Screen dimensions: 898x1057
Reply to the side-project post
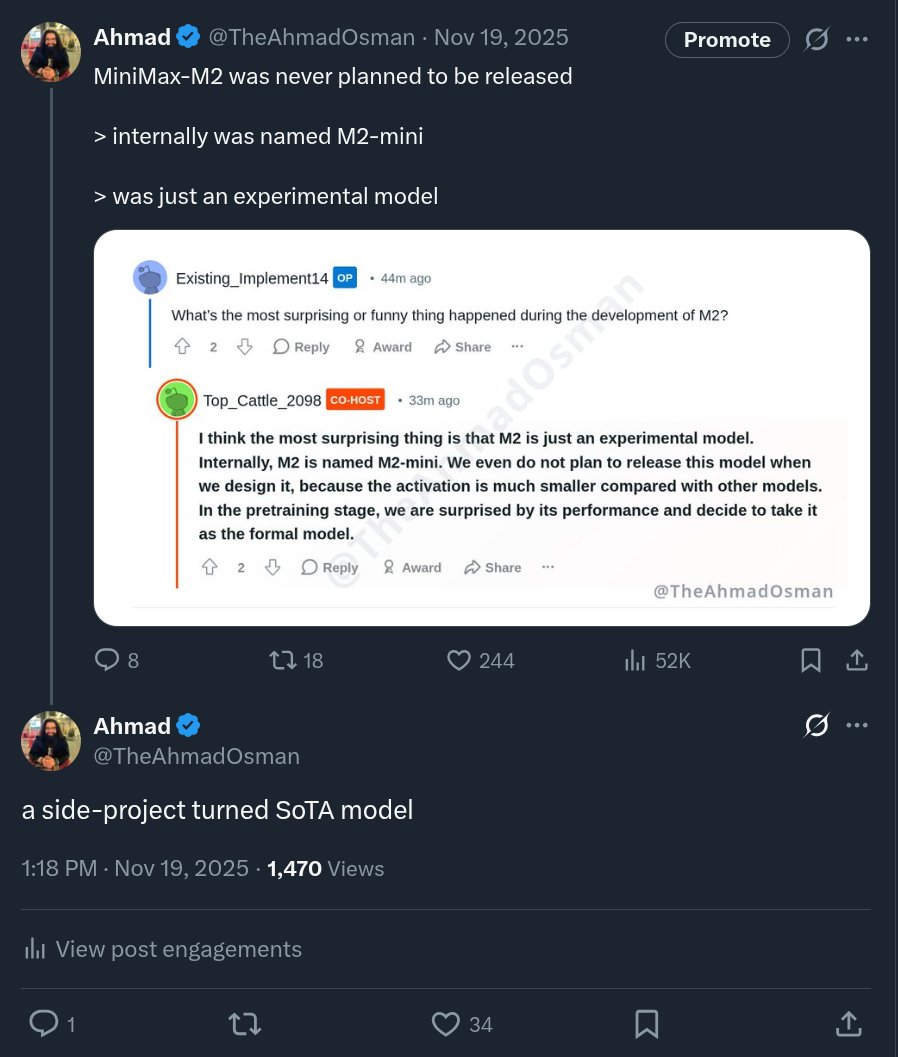pyautogui.click(x=44, y=1024)
